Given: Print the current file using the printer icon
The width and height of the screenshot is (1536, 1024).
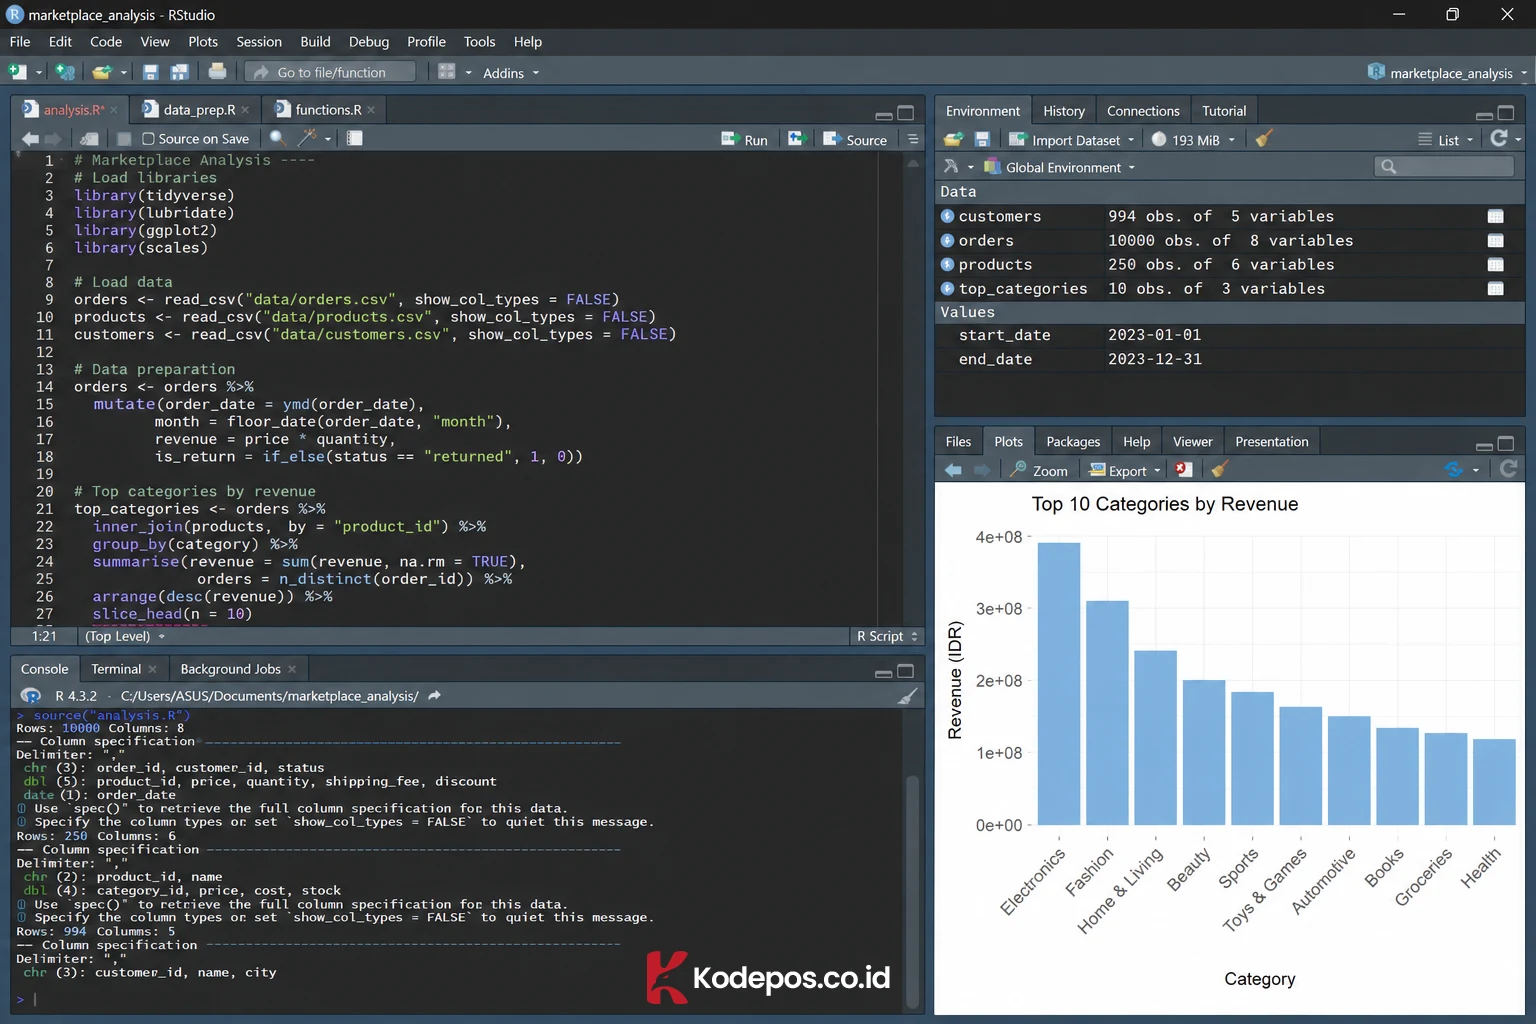Looking at the screenshot, I should [x=217, y=71].
